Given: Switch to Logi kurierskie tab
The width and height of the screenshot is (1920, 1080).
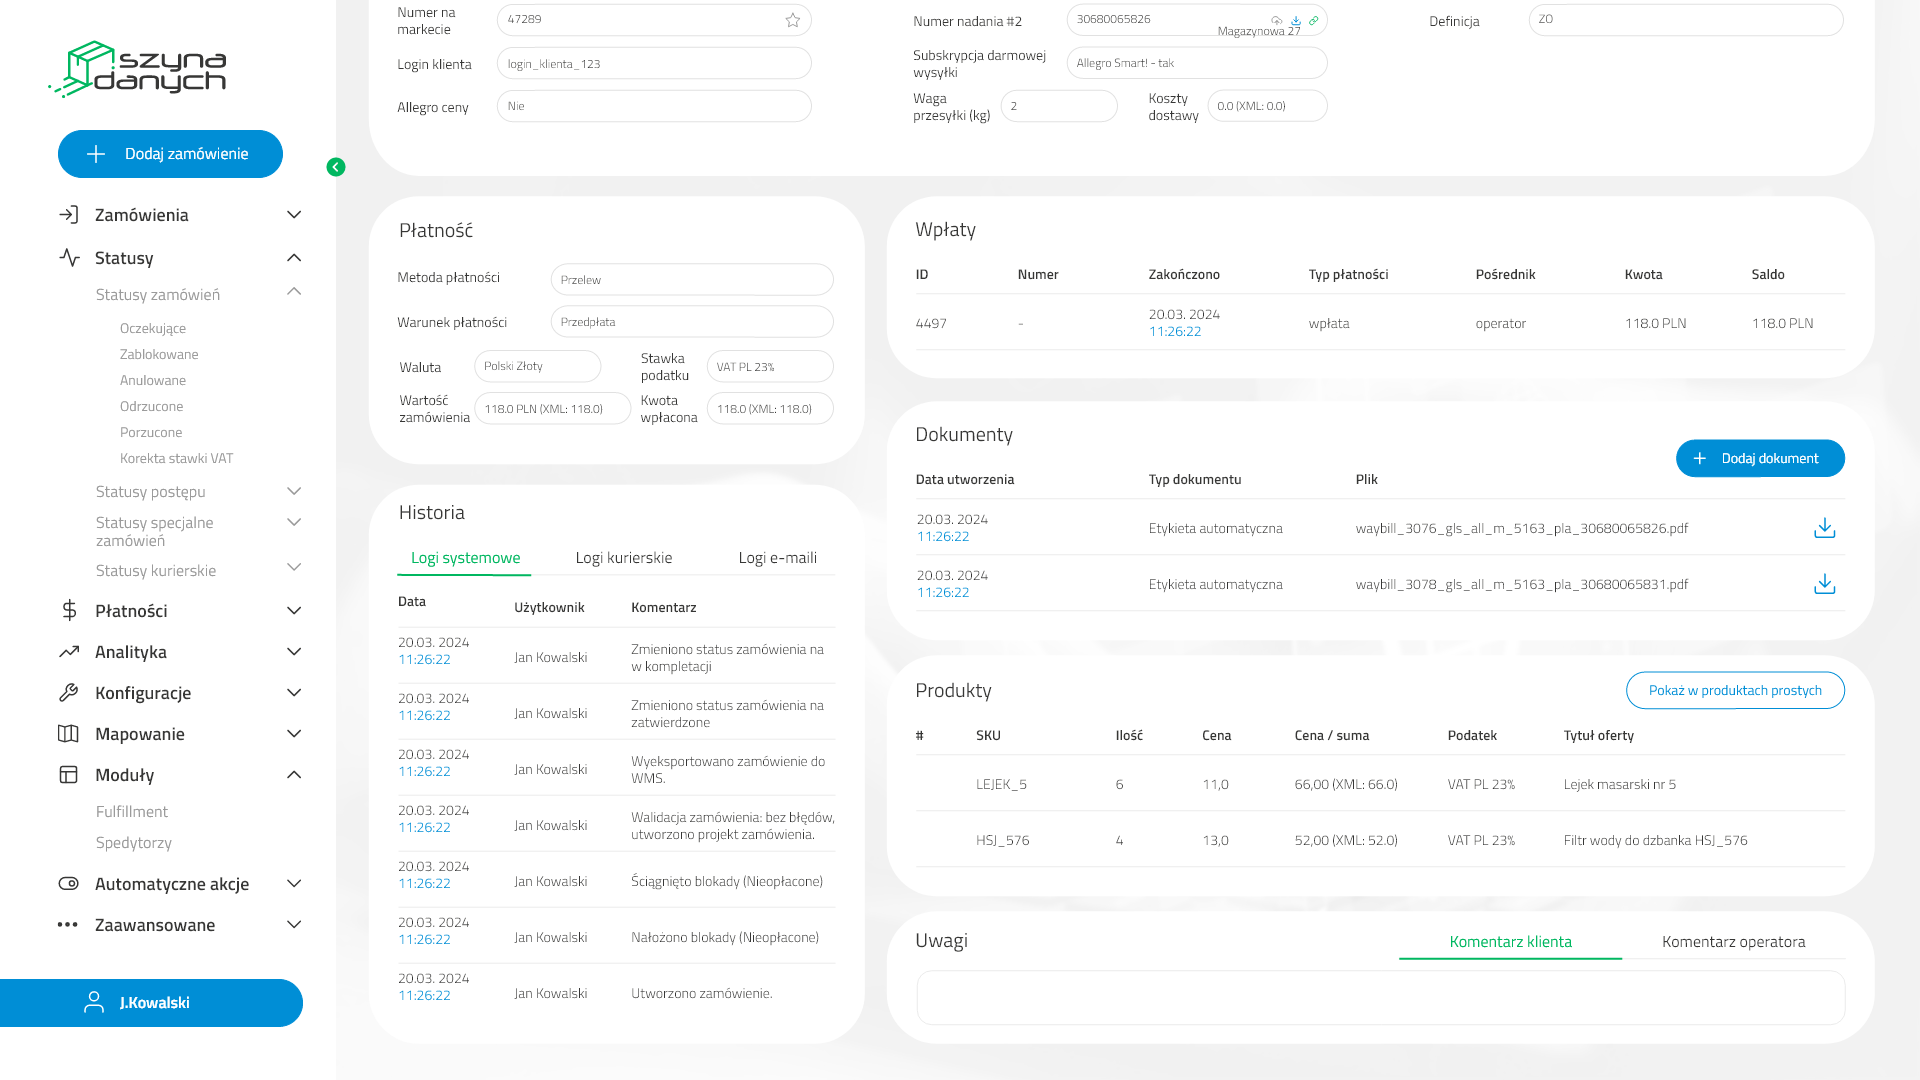Looking at the screenshot, I should coord(624,558).
